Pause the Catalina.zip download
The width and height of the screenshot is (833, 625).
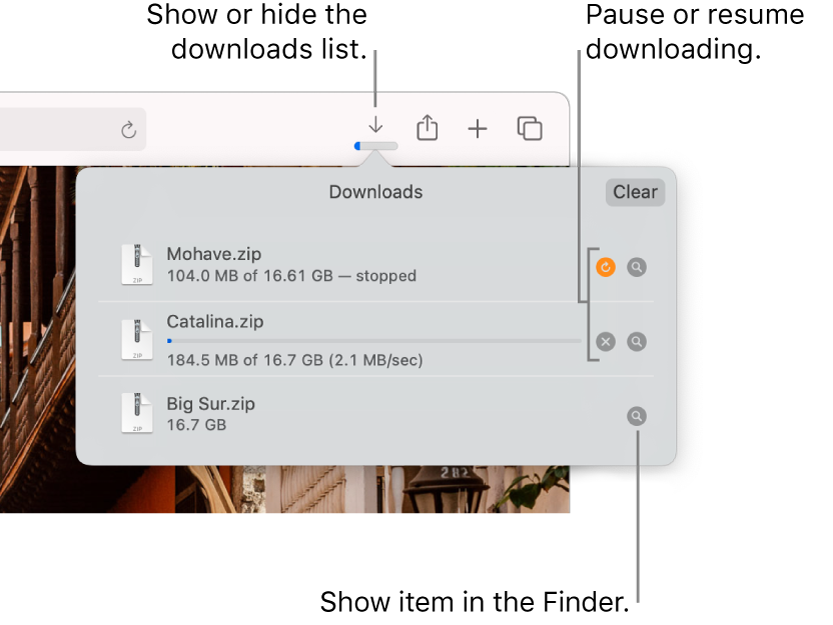click(x=605, y=341)
